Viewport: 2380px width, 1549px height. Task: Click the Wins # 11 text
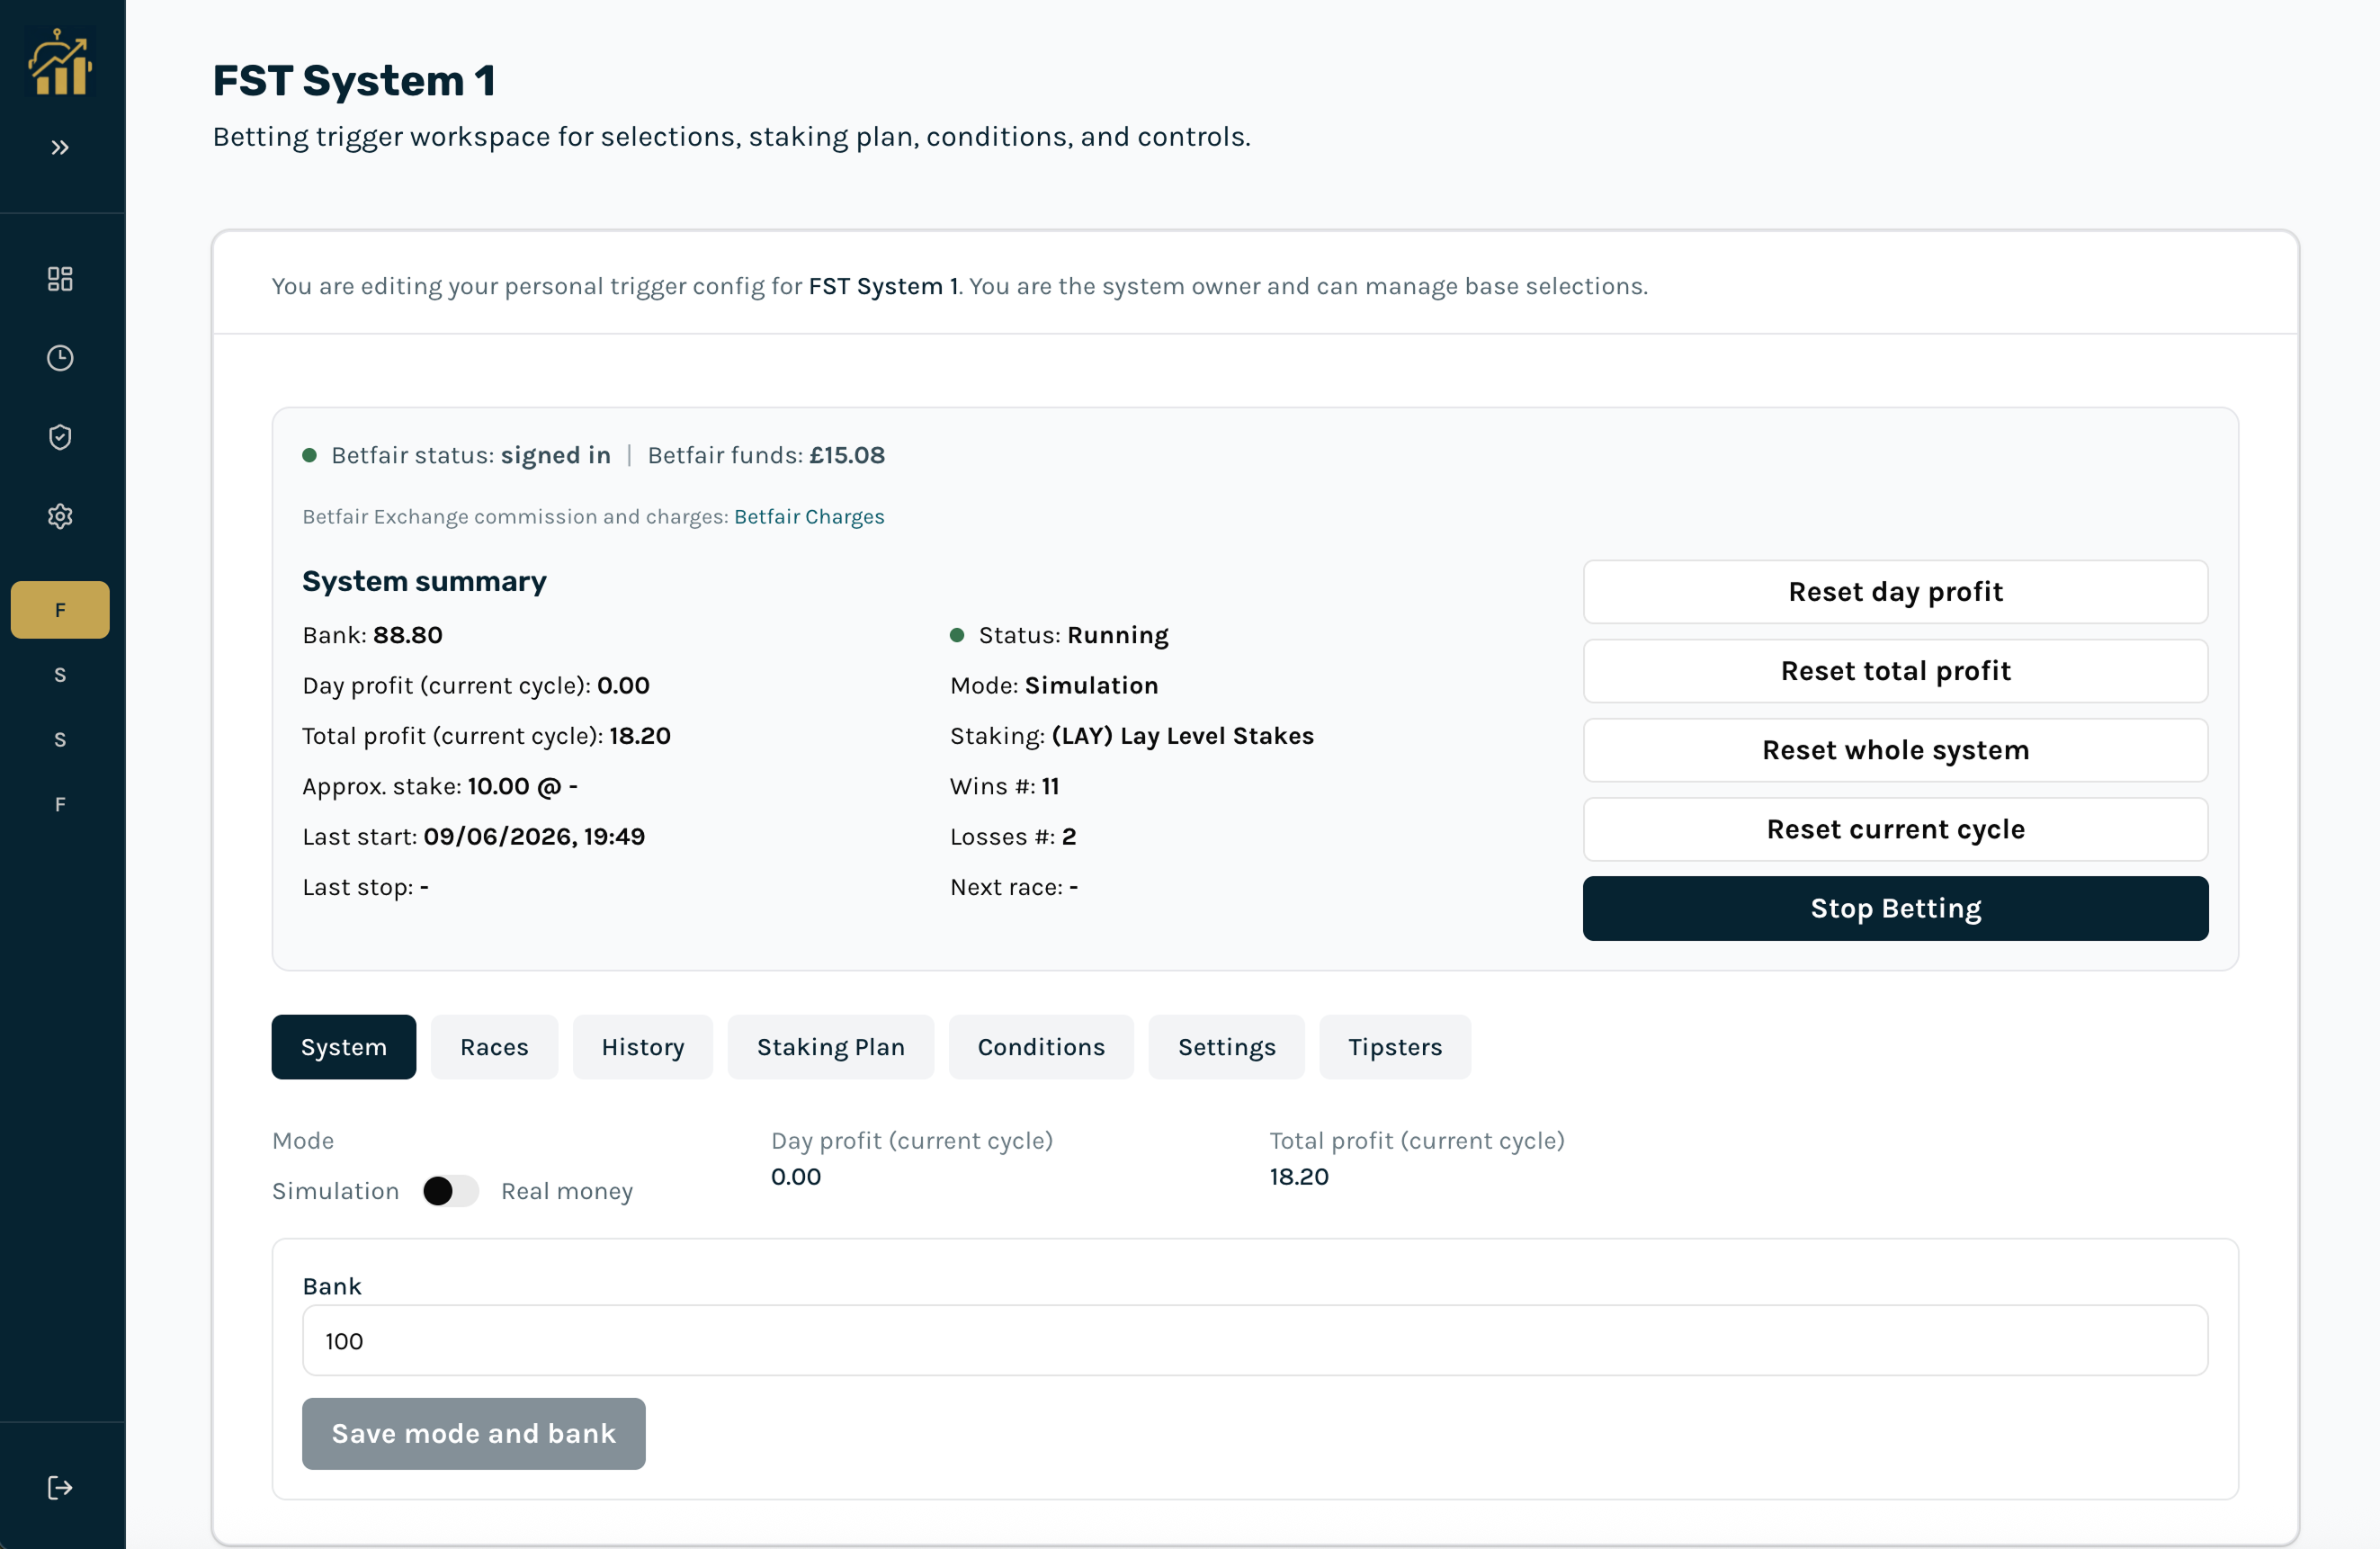(x=1004, y=786)
